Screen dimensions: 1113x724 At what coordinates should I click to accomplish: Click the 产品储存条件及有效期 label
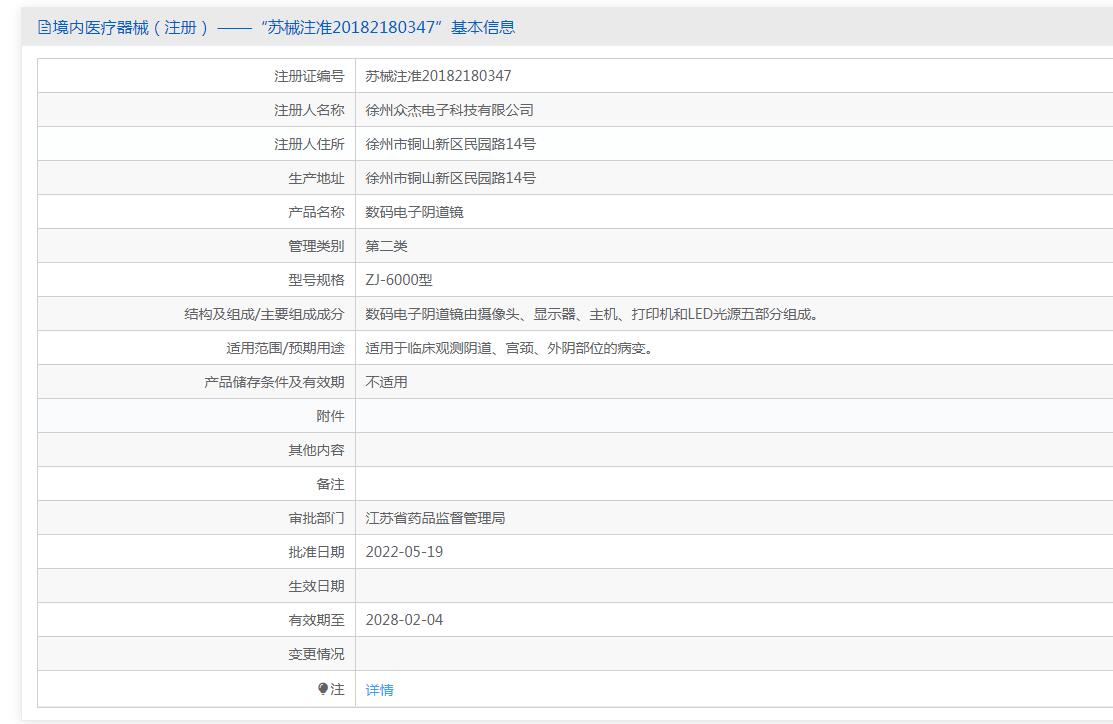(274, 383)
